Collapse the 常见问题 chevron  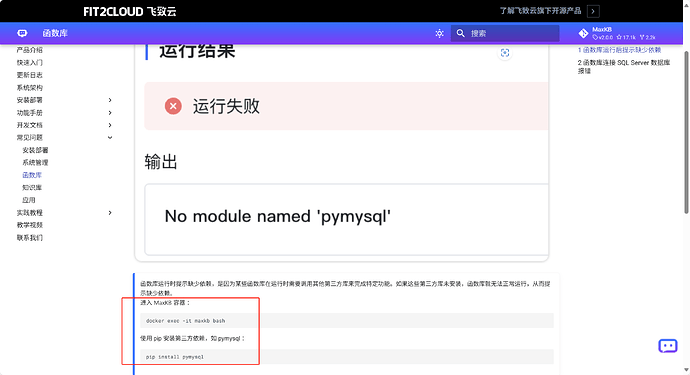coord(110,138)
